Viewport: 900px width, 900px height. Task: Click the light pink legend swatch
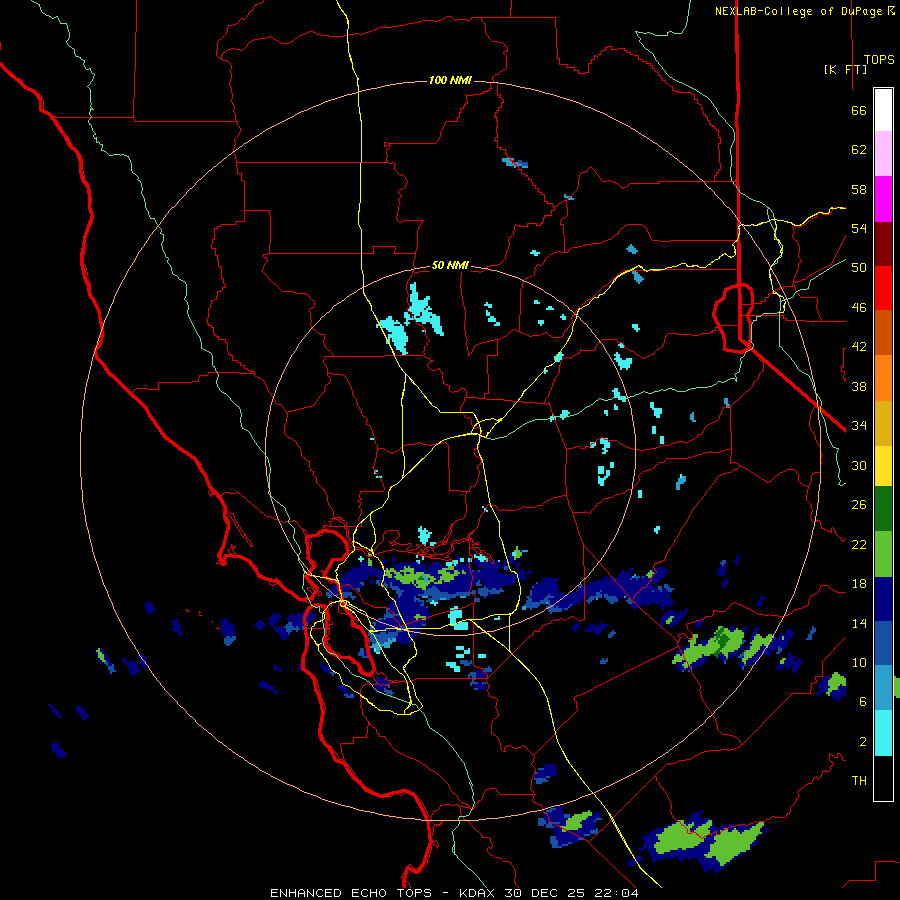[x=883, y=154]
